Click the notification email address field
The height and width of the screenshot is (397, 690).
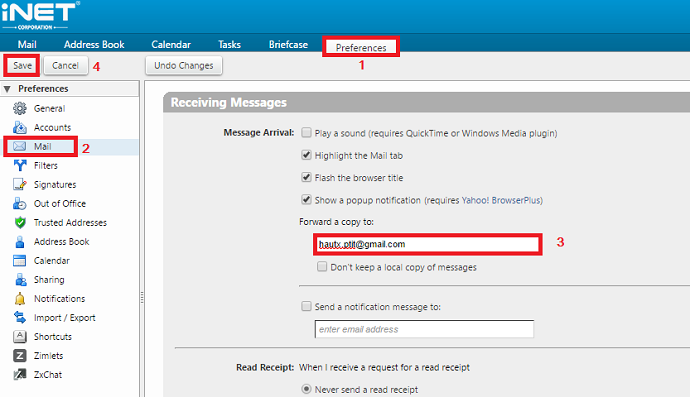[x=424, y=329]
